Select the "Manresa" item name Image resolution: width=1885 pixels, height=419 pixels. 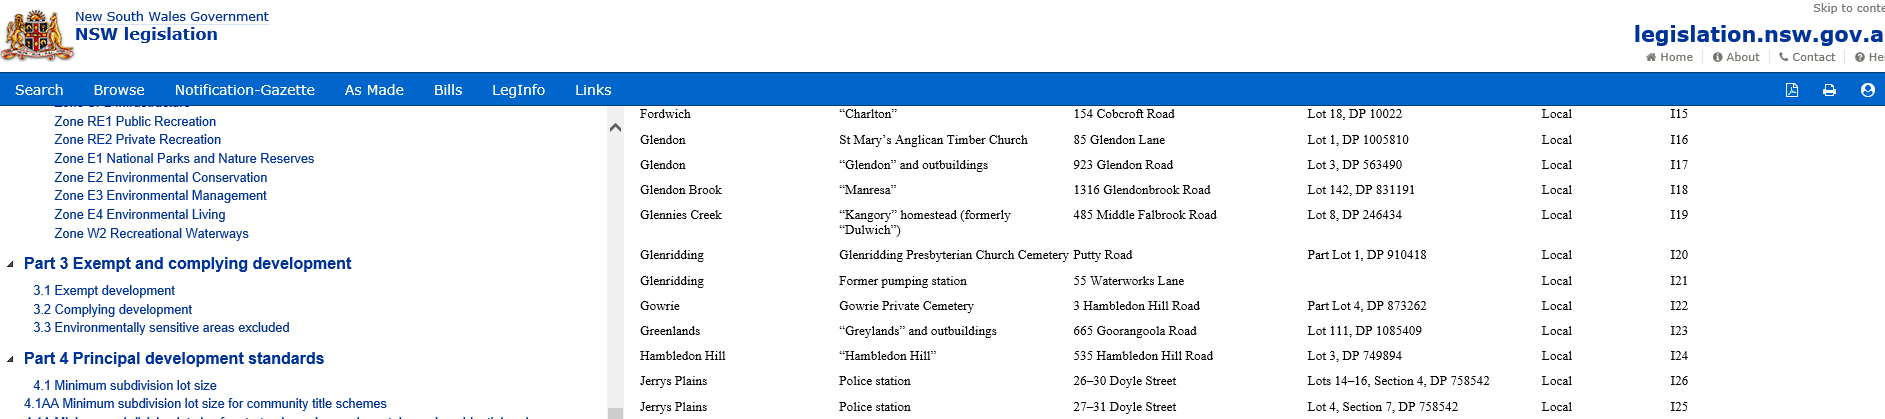(867, 190)
